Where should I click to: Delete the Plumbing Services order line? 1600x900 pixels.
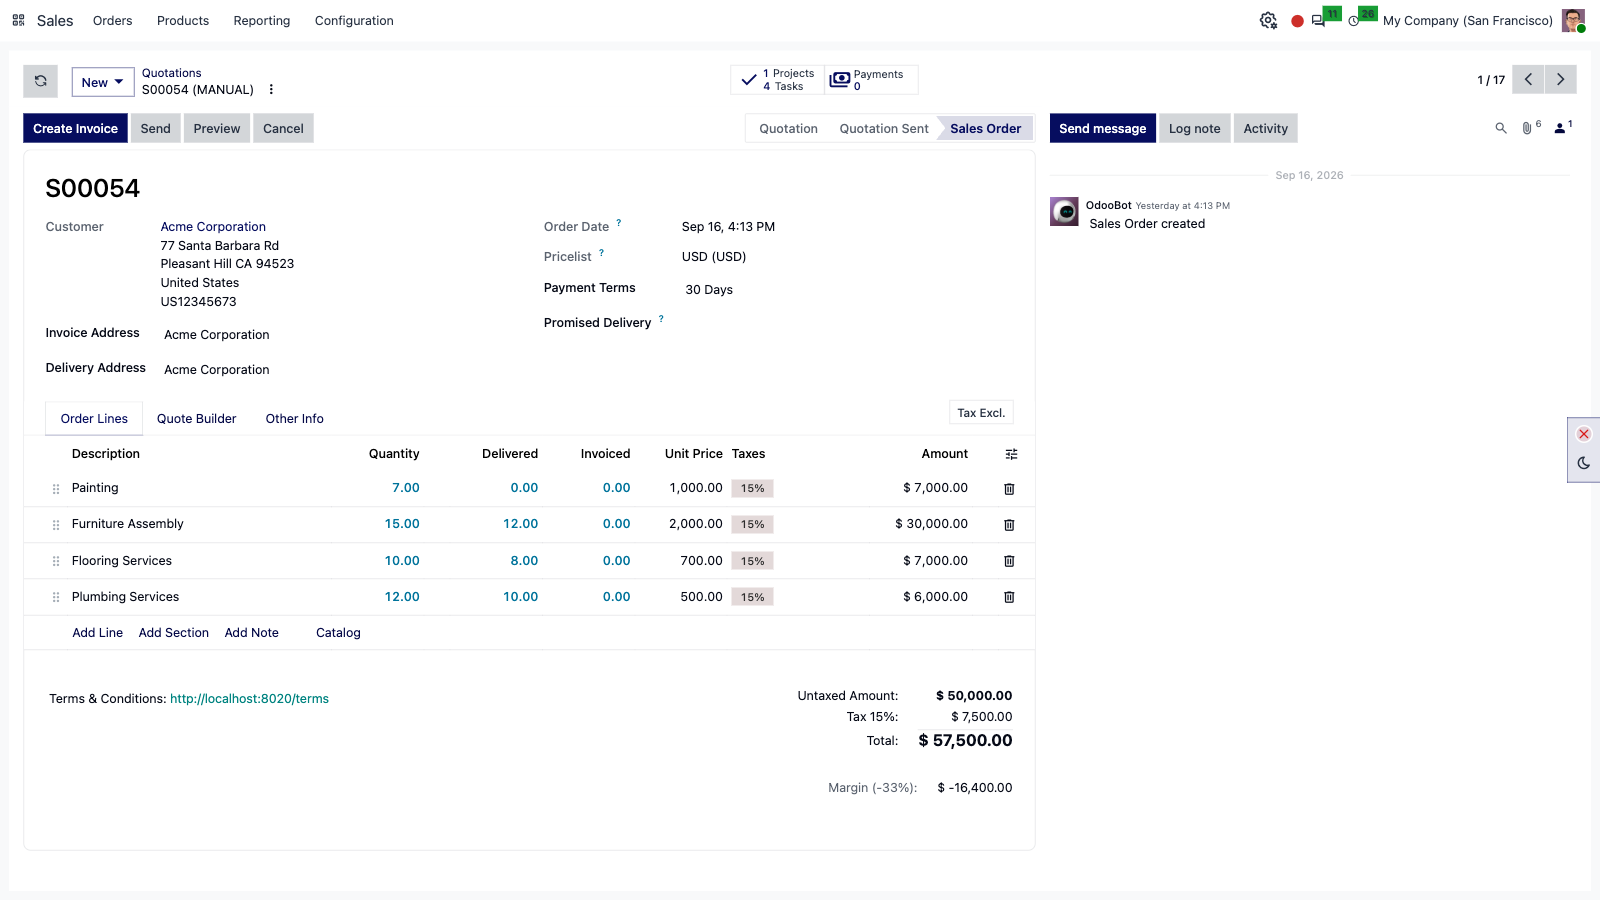click(1009, 597)
